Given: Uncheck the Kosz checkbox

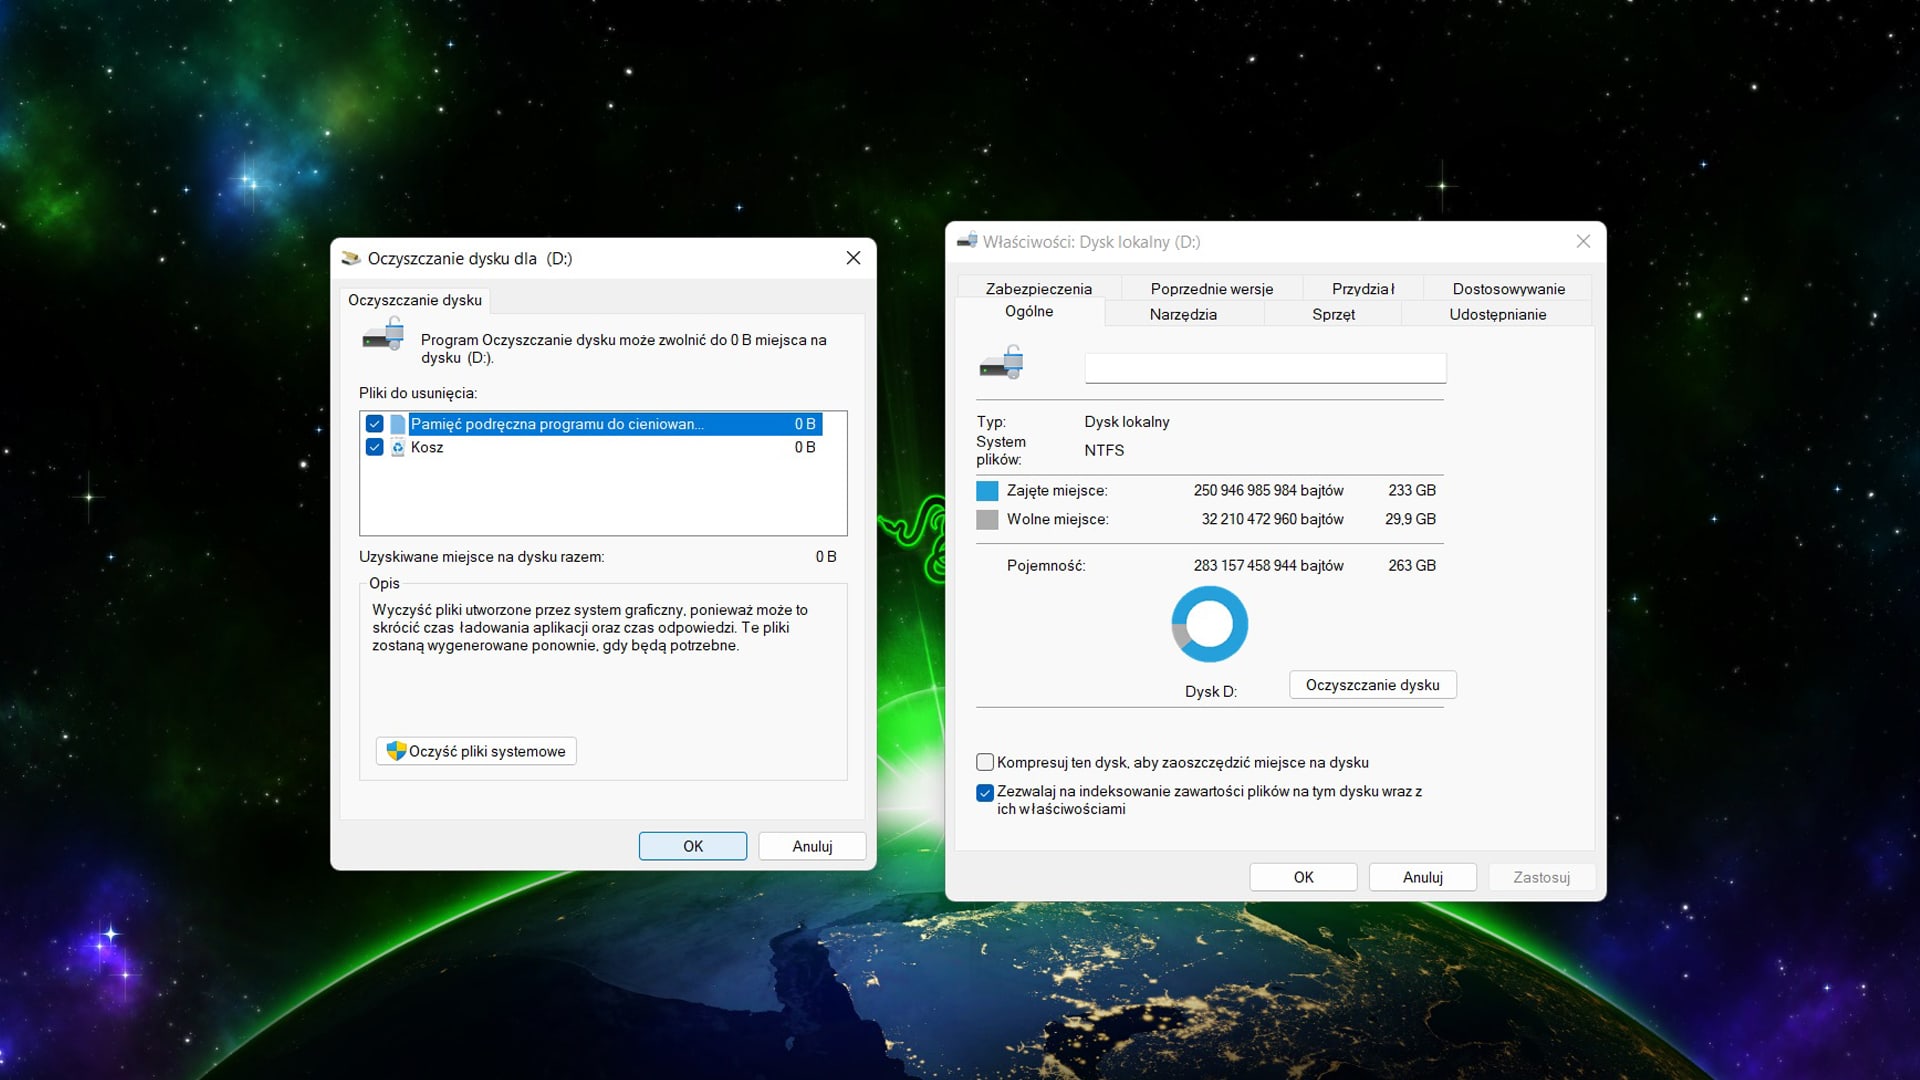Looking at the screenshot, I should tap(375, 447).
